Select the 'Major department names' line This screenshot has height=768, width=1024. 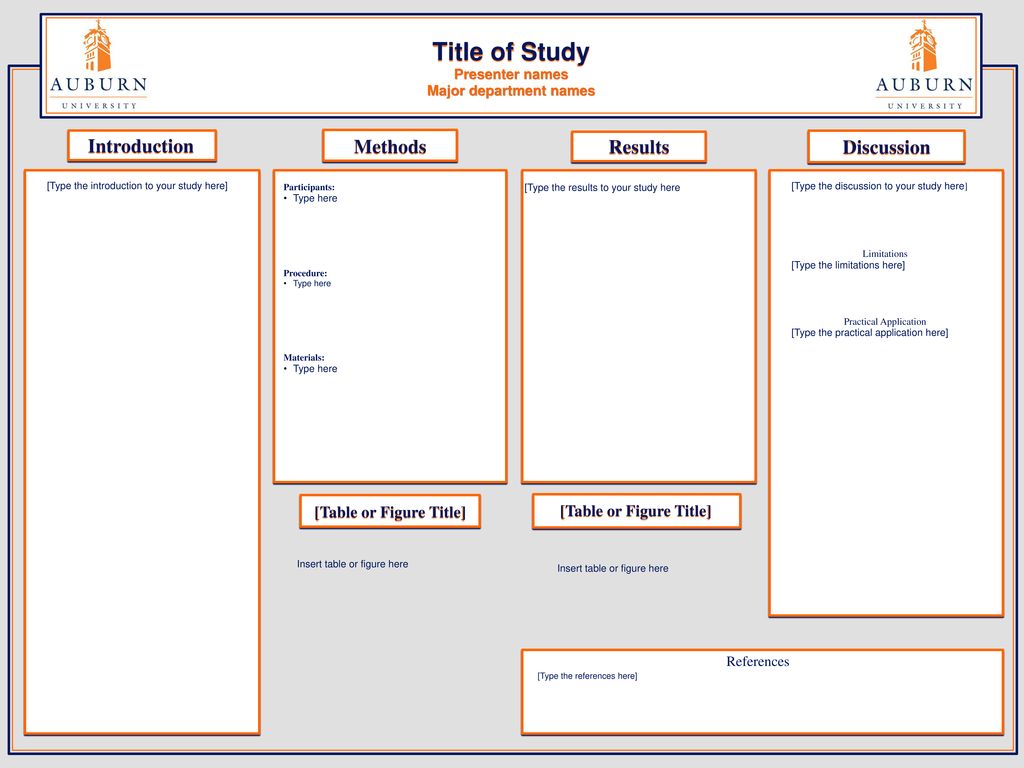click(x=511, y=91)
